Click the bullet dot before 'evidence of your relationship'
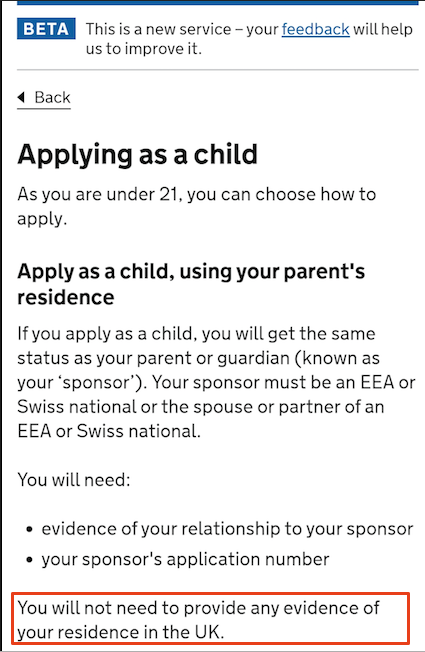 [x=29, y=530]
